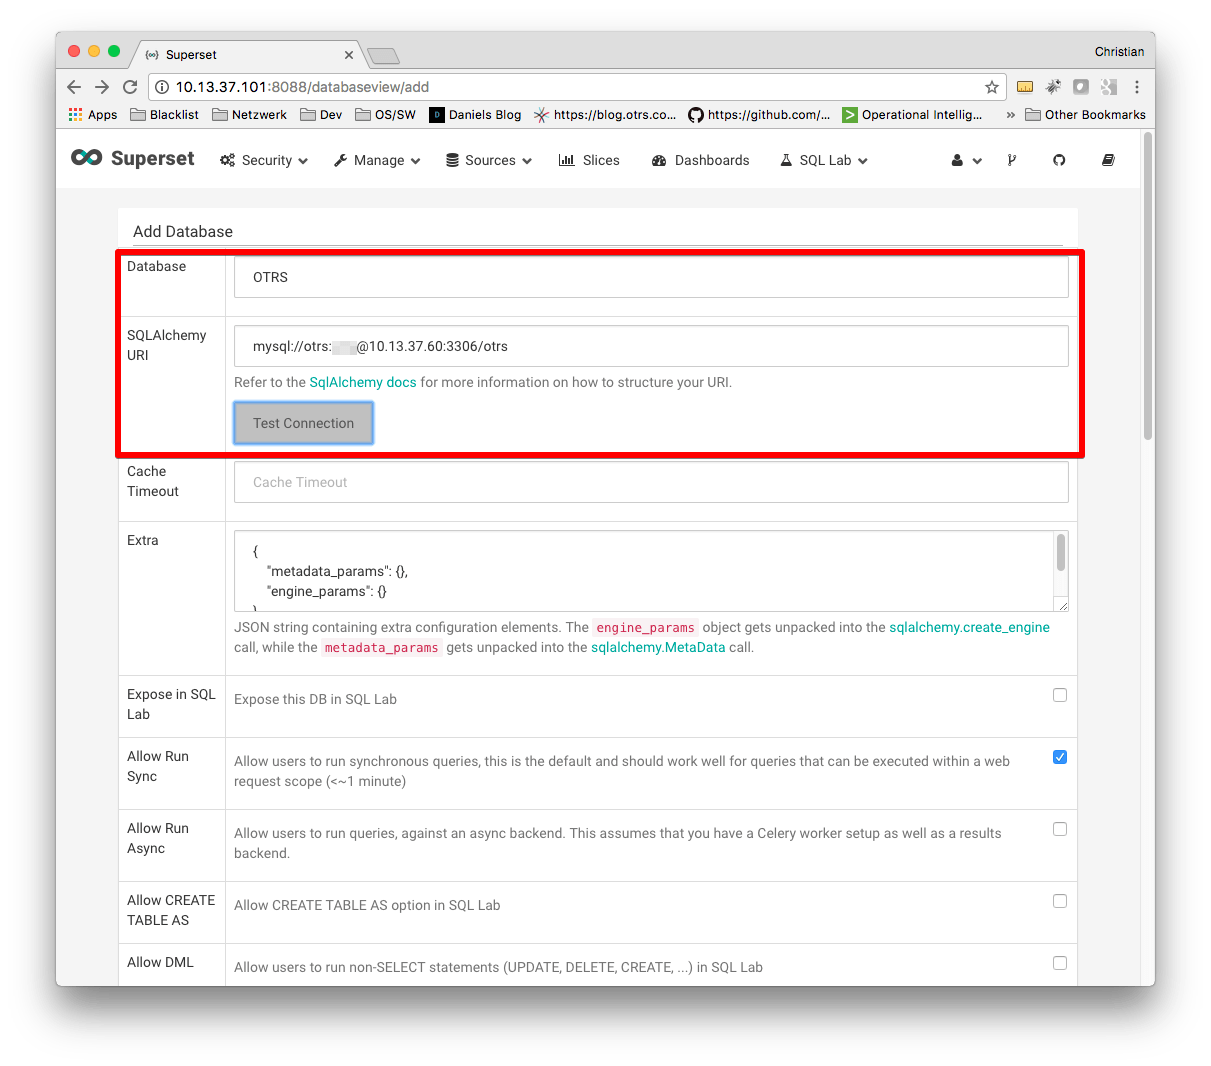Close the Superset browser tab
This screenshot has width=1211, height=1066.
(349, 55)
